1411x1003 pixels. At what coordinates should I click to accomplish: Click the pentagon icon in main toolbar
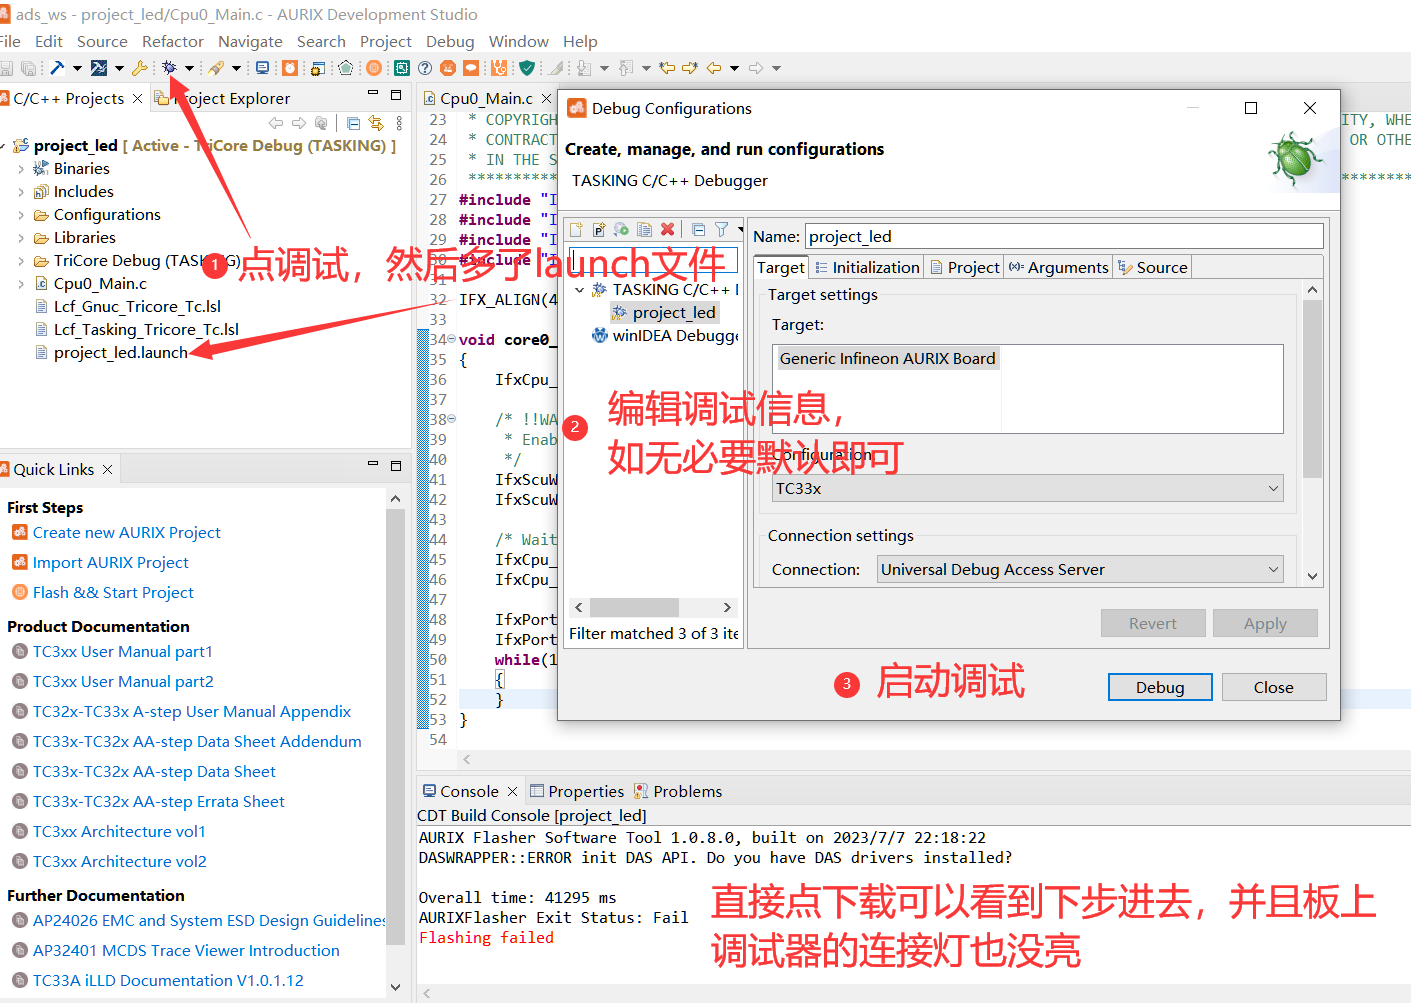(345, 68)
